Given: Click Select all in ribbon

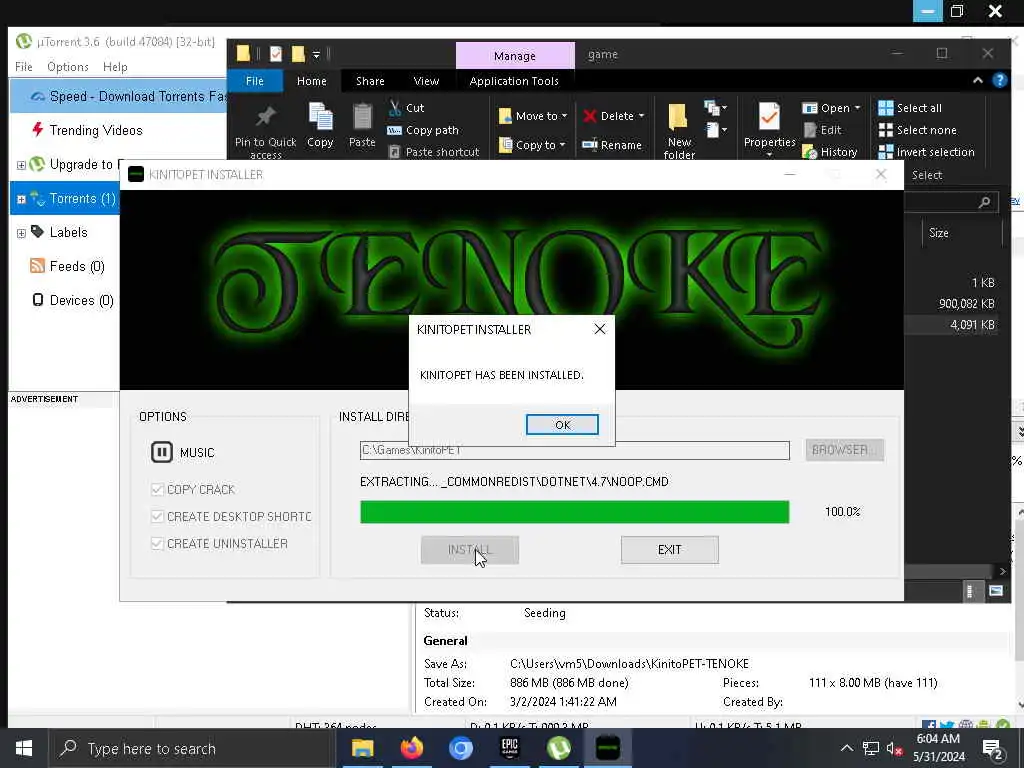Looking at the screenshot, I should coord(910,108).
